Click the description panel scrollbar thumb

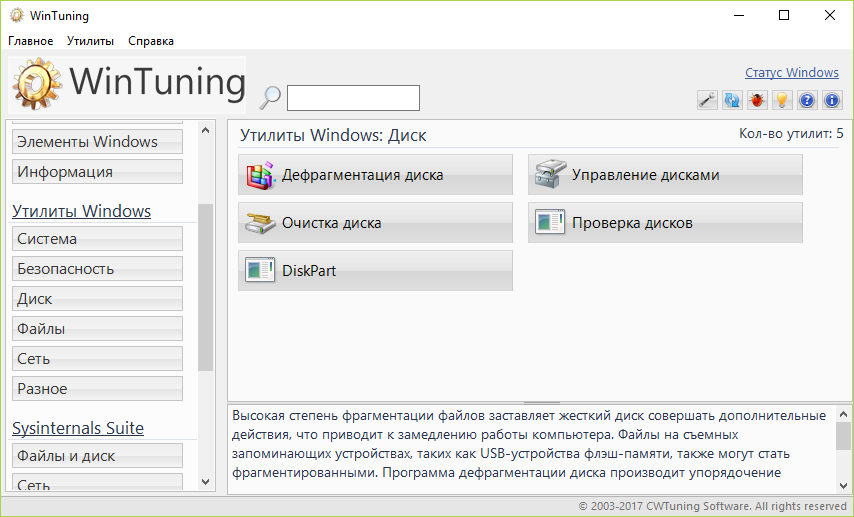pos(843,436)
